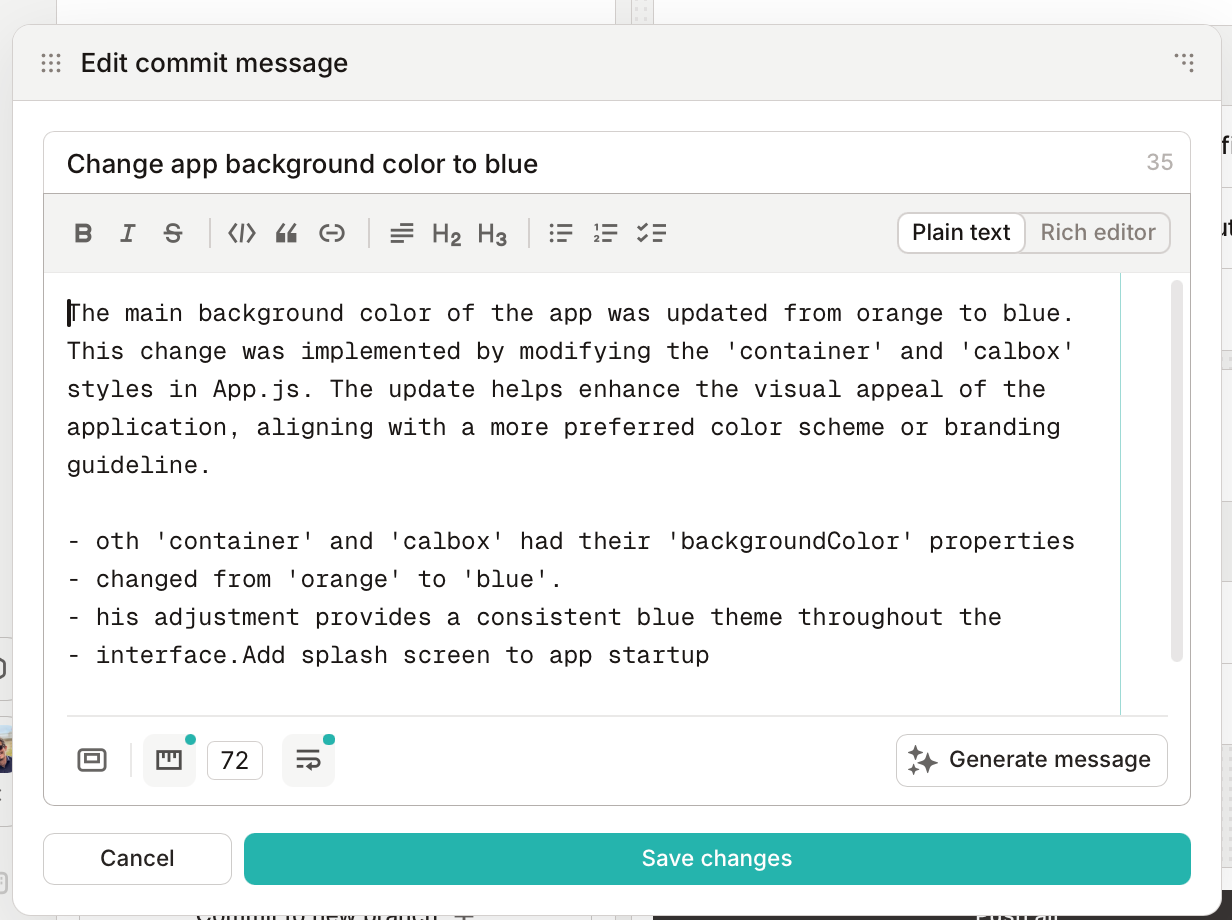The image size is (1232, 920).
Task: Switch to Plain text mode
Action: click(x=962, y=232)
